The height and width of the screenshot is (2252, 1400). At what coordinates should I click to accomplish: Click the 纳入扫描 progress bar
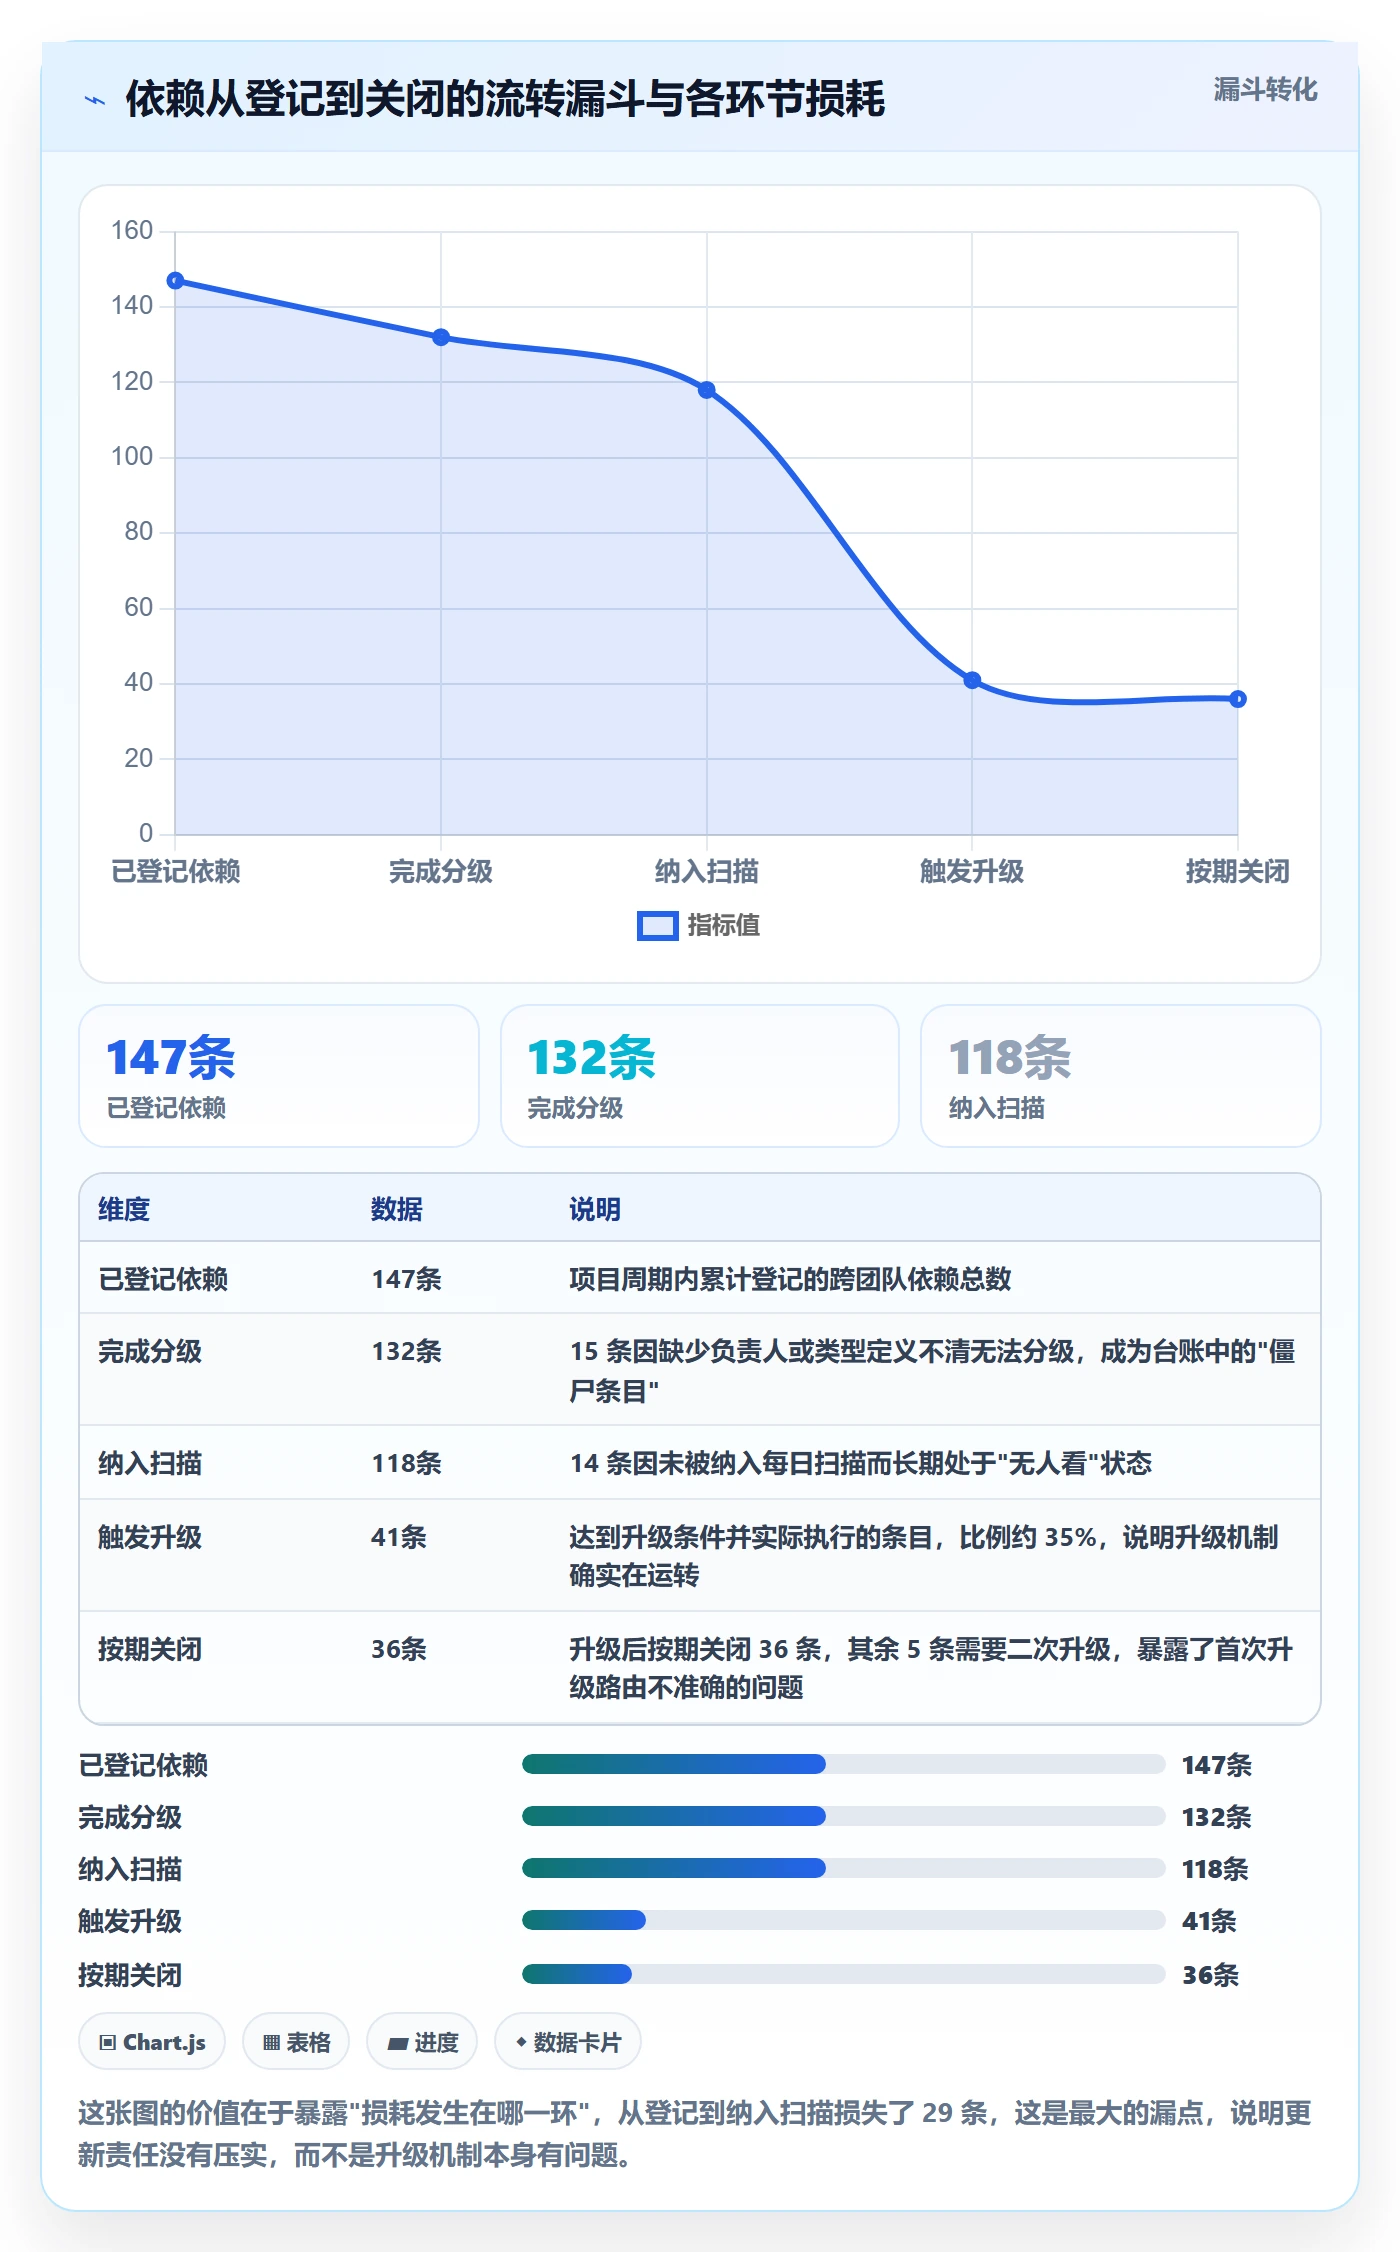pos(844,1868)
